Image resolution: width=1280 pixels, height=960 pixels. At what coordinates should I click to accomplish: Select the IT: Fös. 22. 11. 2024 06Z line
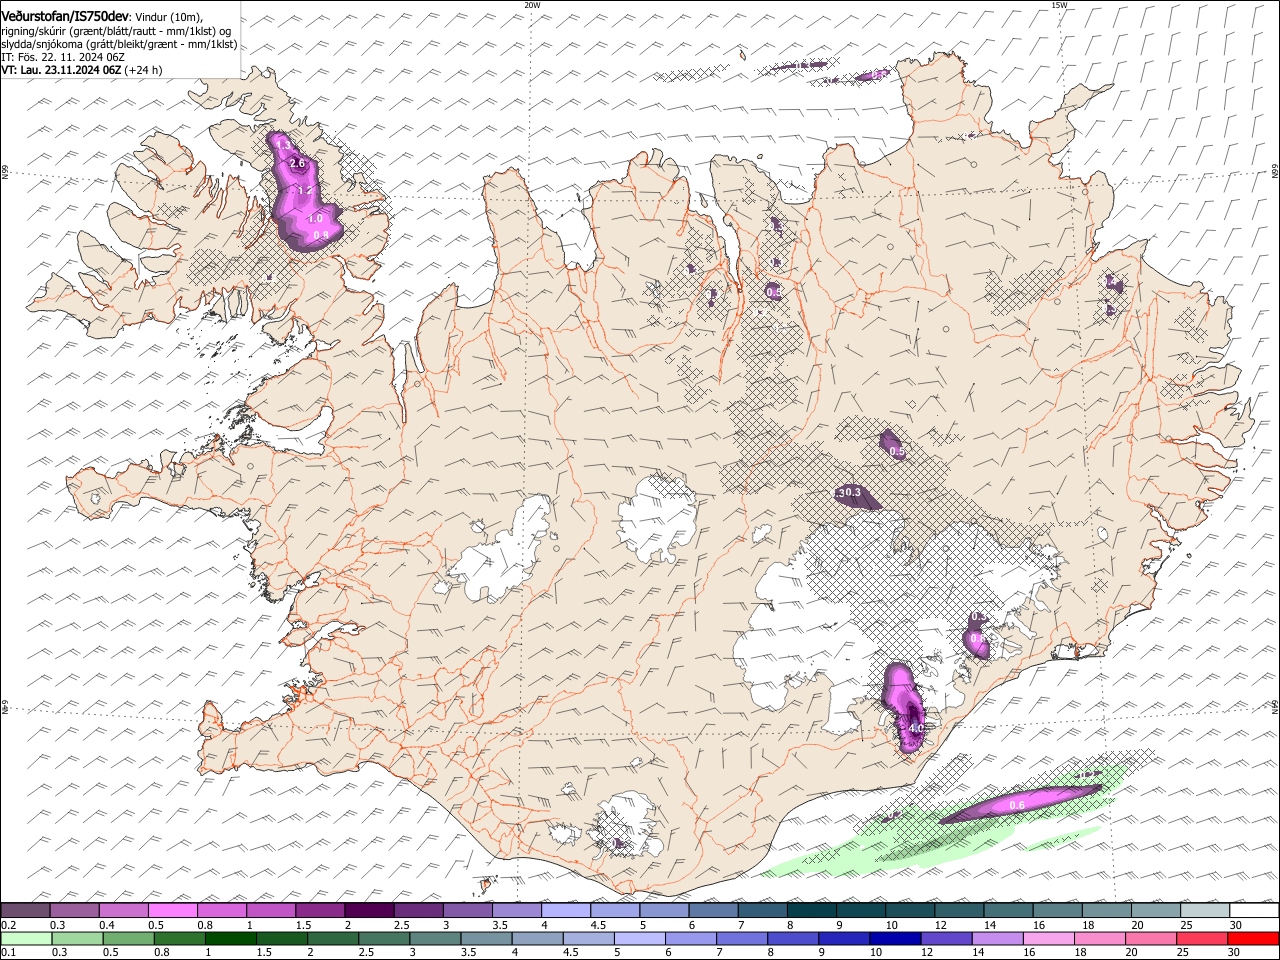(63, 57)
